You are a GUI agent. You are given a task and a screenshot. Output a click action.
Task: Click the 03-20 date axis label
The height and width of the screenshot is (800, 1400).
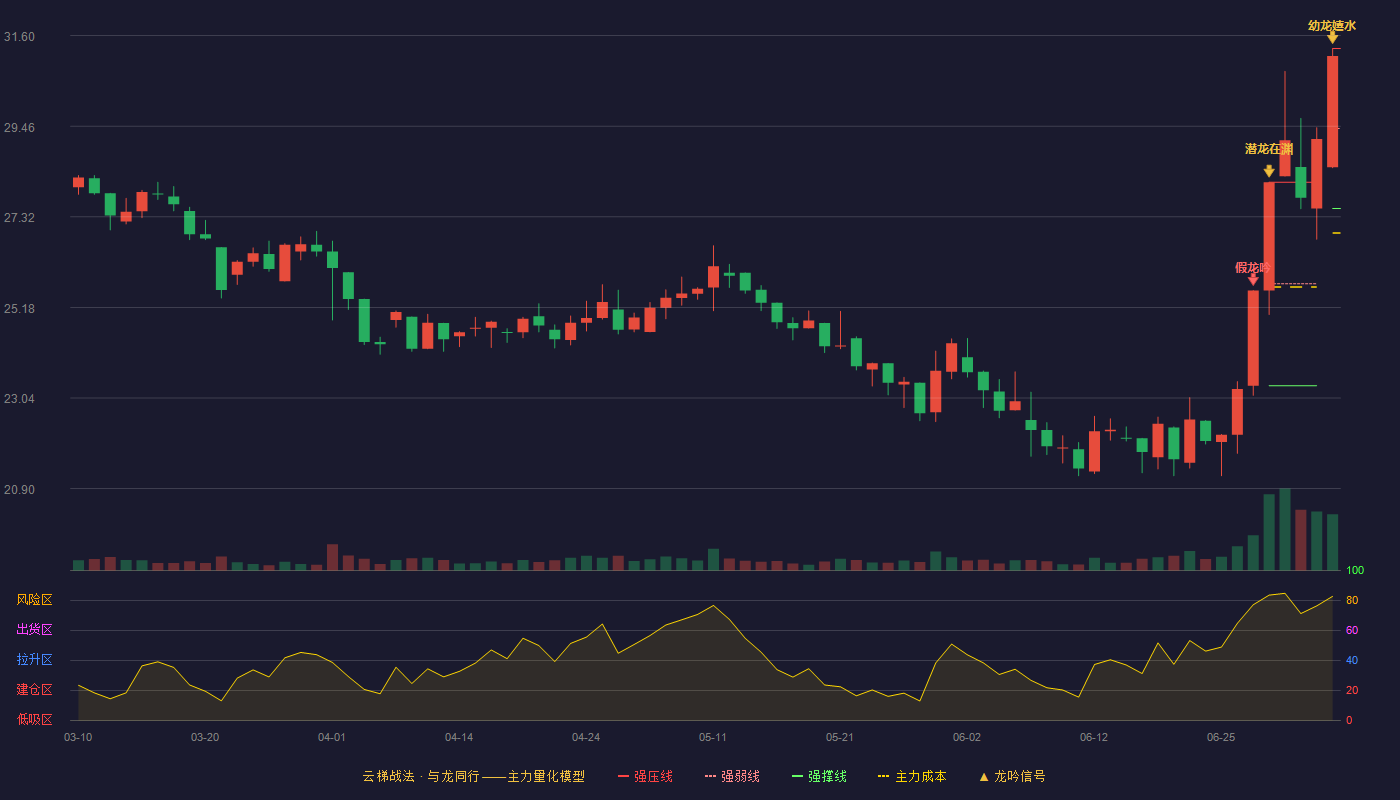click(x=205, y=737)
